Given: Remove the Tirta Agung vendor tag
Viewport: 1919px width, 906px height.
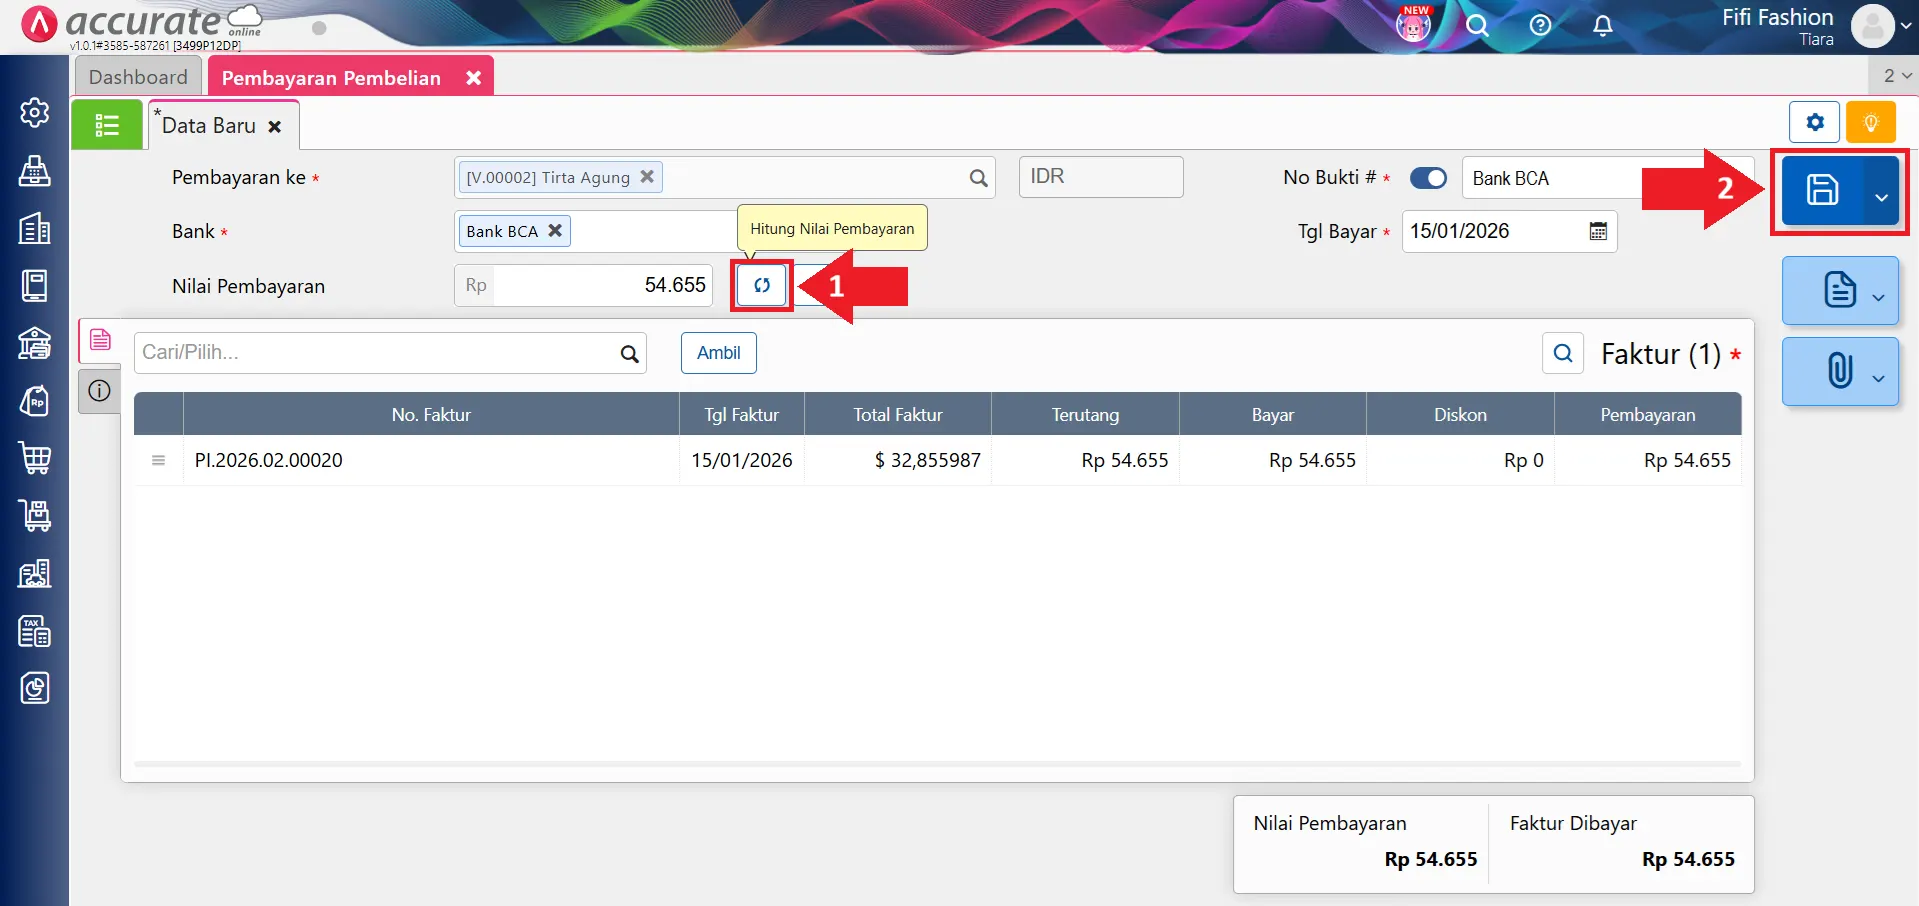Looking at the screenshot, I should coord(647,177).
